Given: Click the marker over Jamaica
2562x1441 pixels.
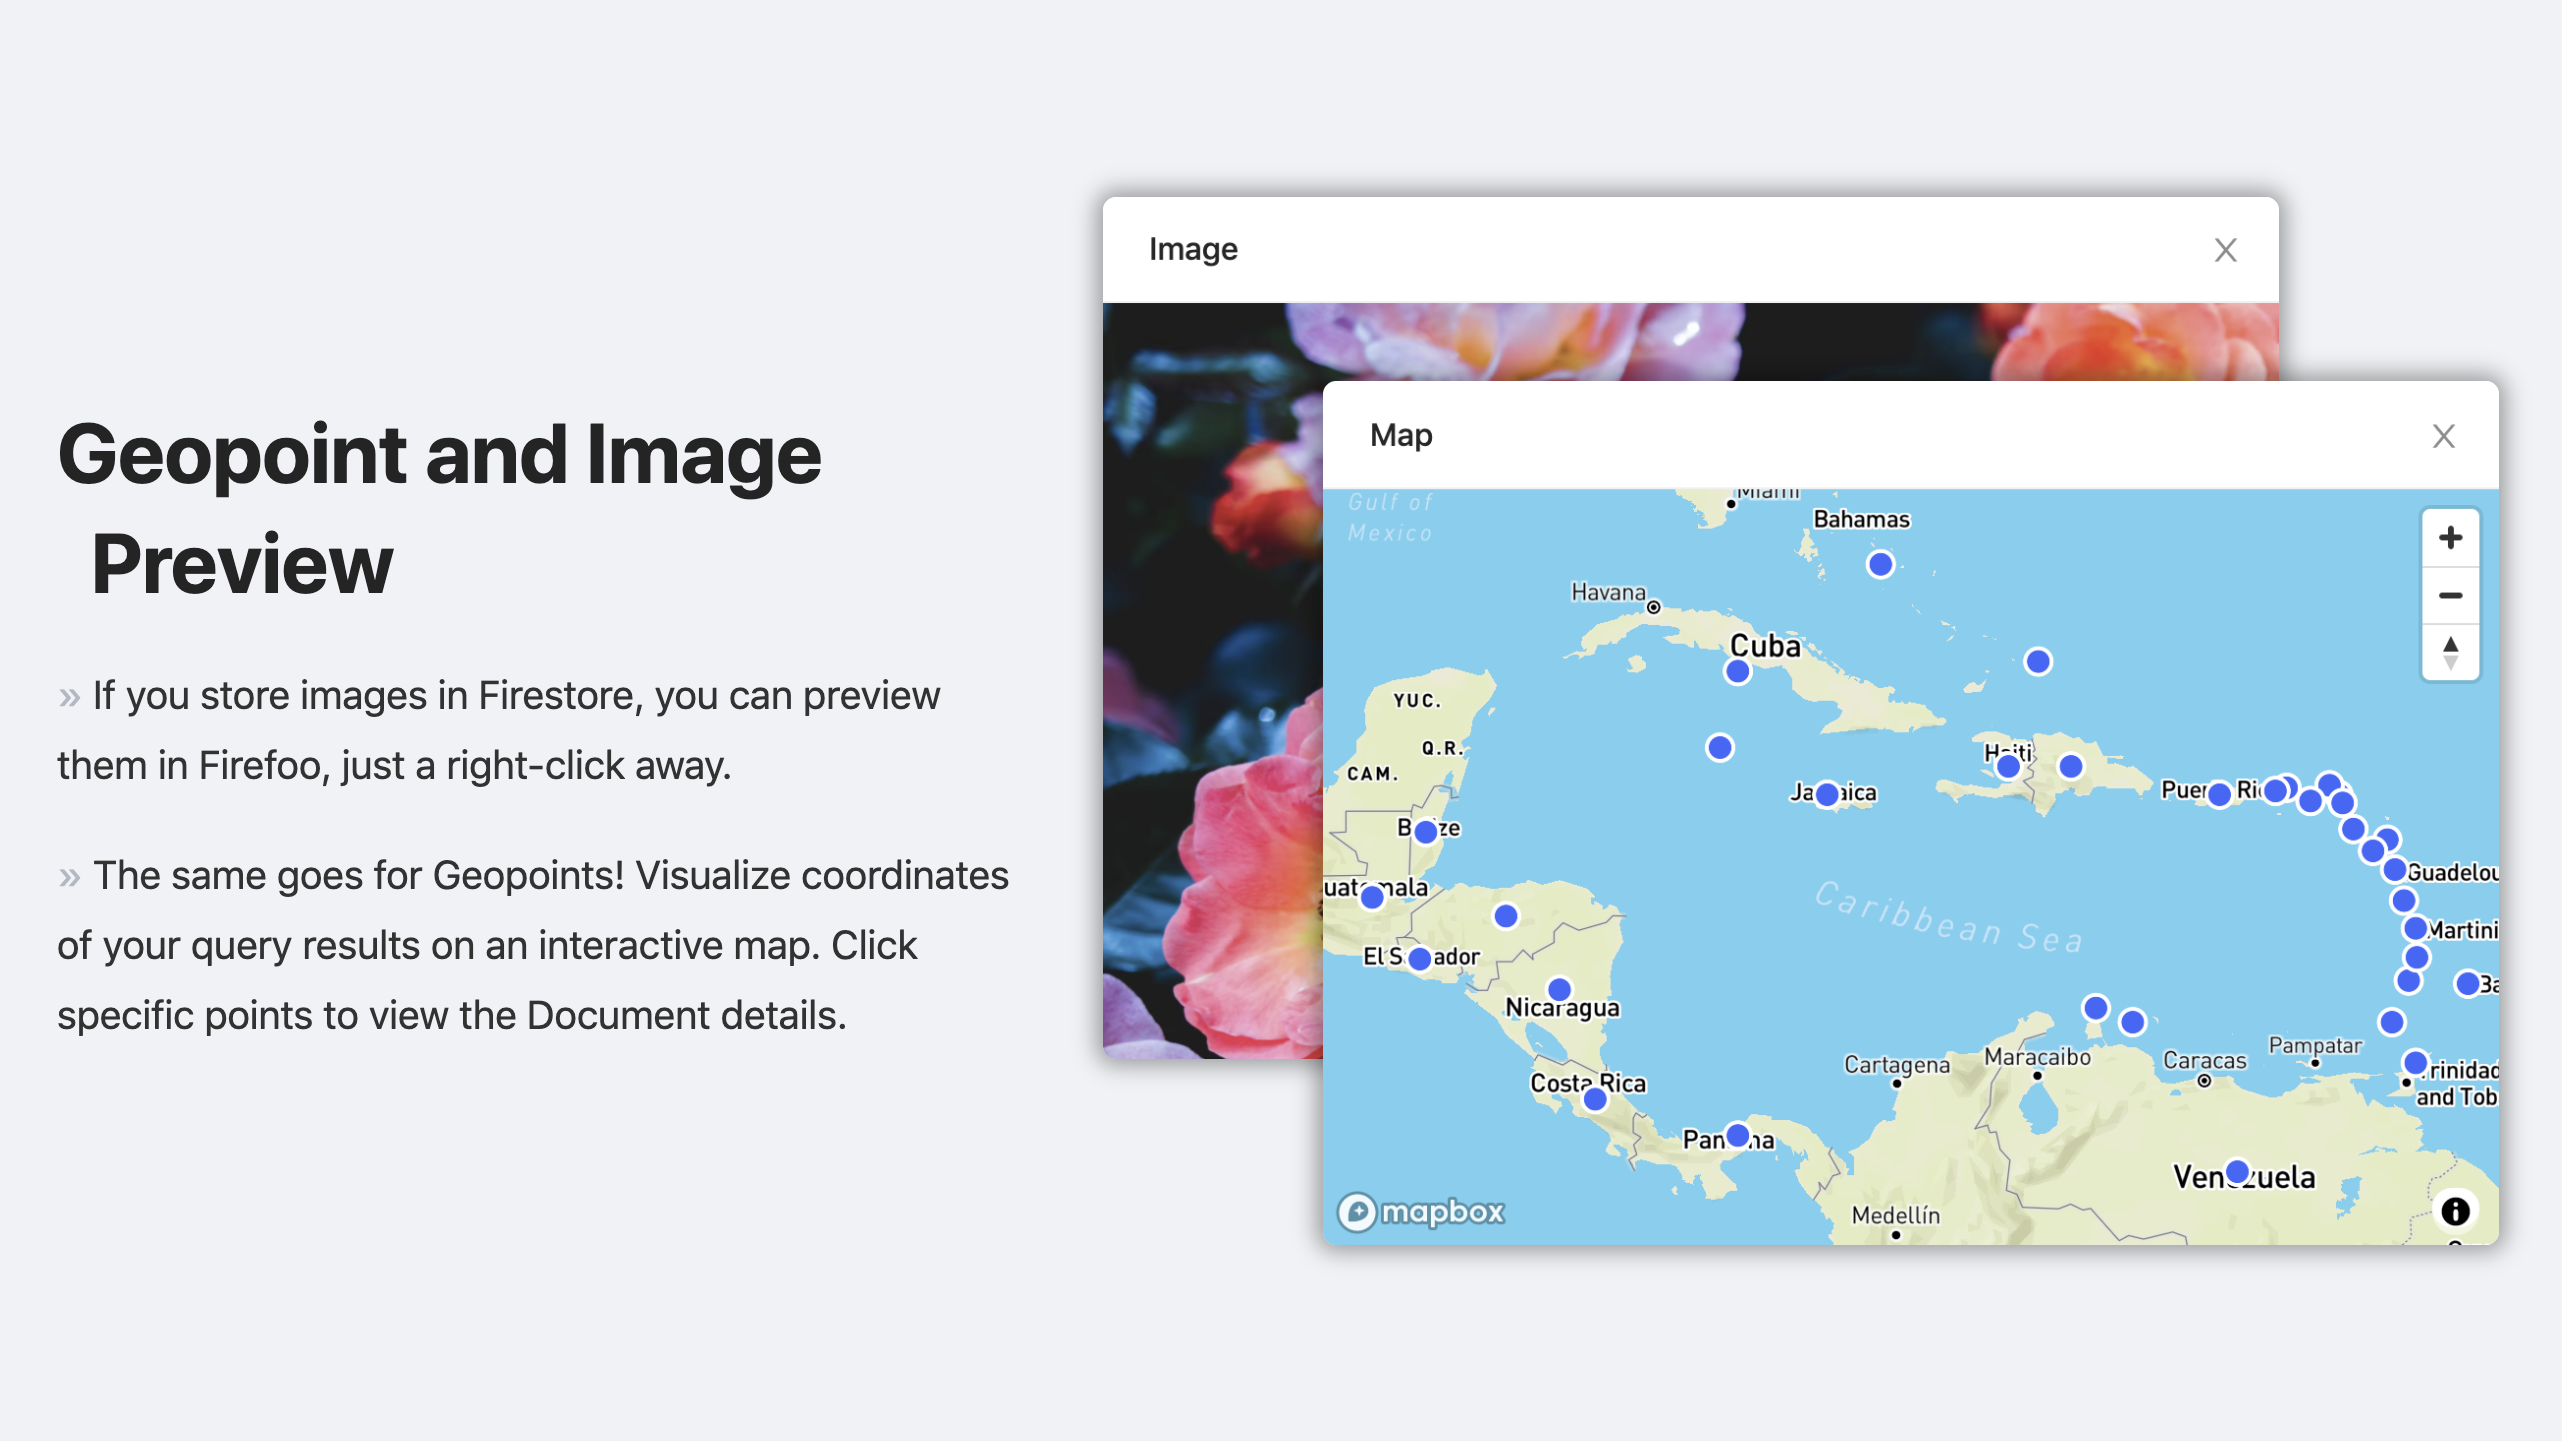Looking at the screenshot, I should point(1827,794).
